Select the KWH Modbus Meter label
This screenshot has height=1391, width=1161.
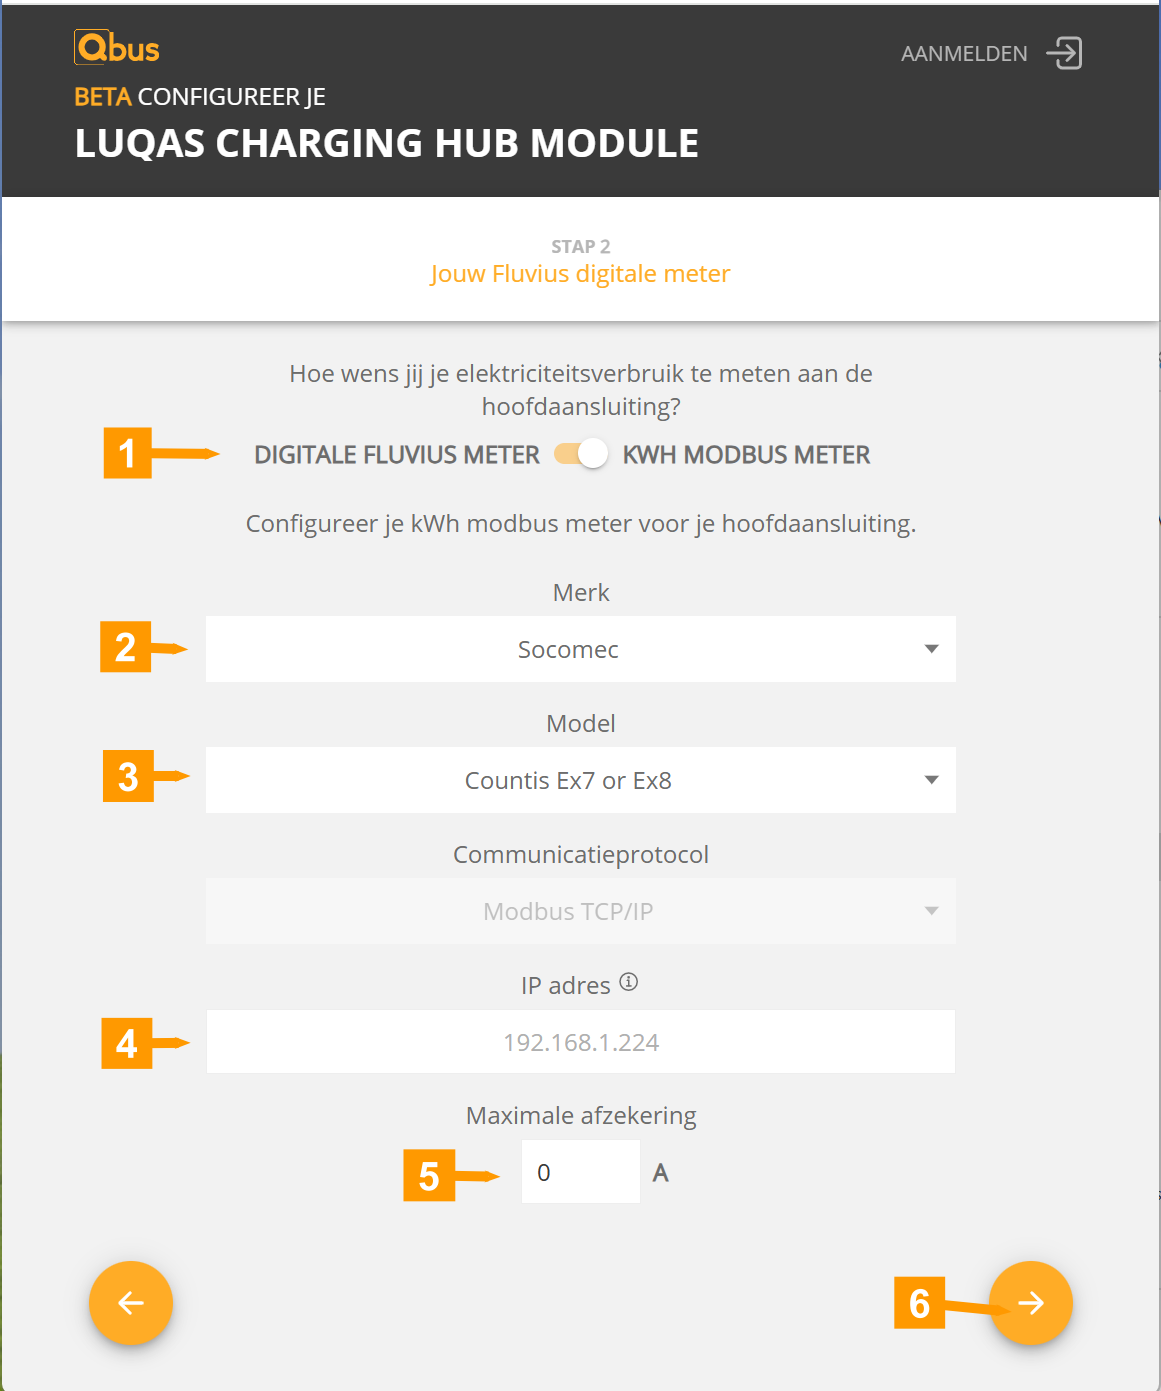point(746,455)
